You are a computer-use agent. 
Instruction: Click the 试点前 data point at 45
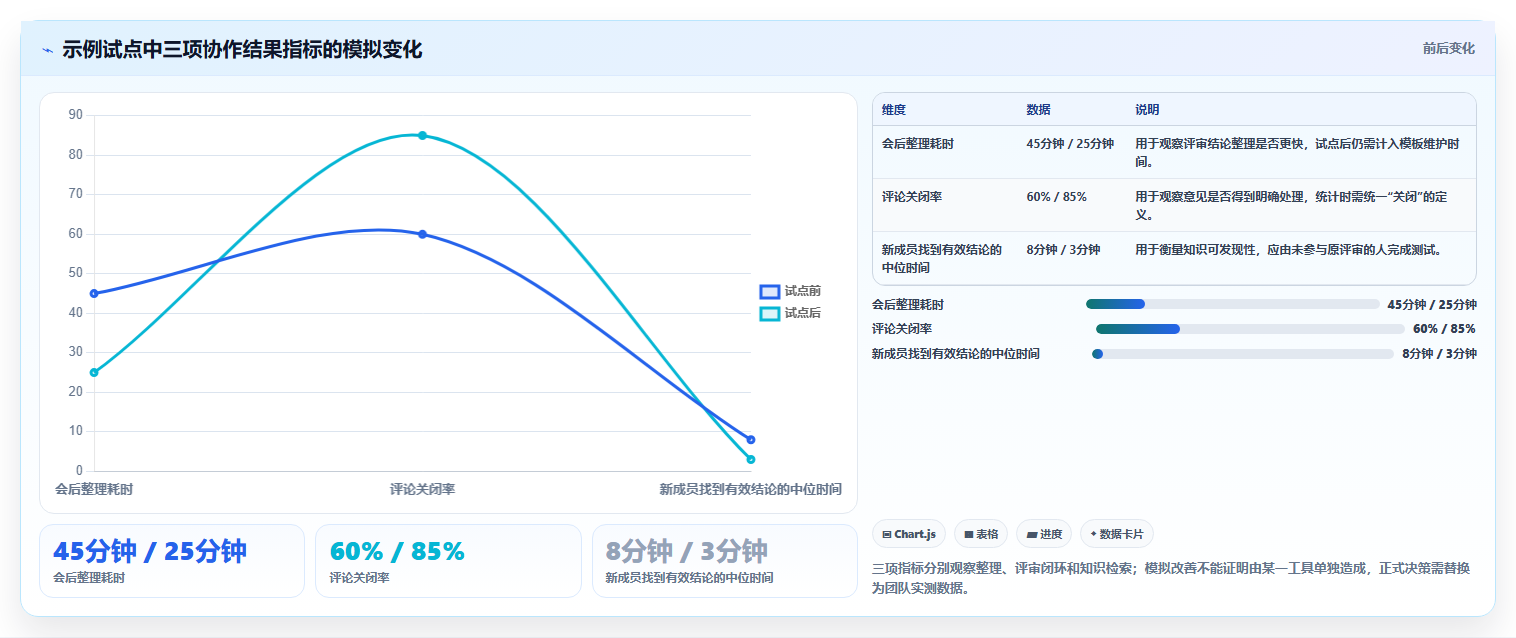click(x=94, y=293)
